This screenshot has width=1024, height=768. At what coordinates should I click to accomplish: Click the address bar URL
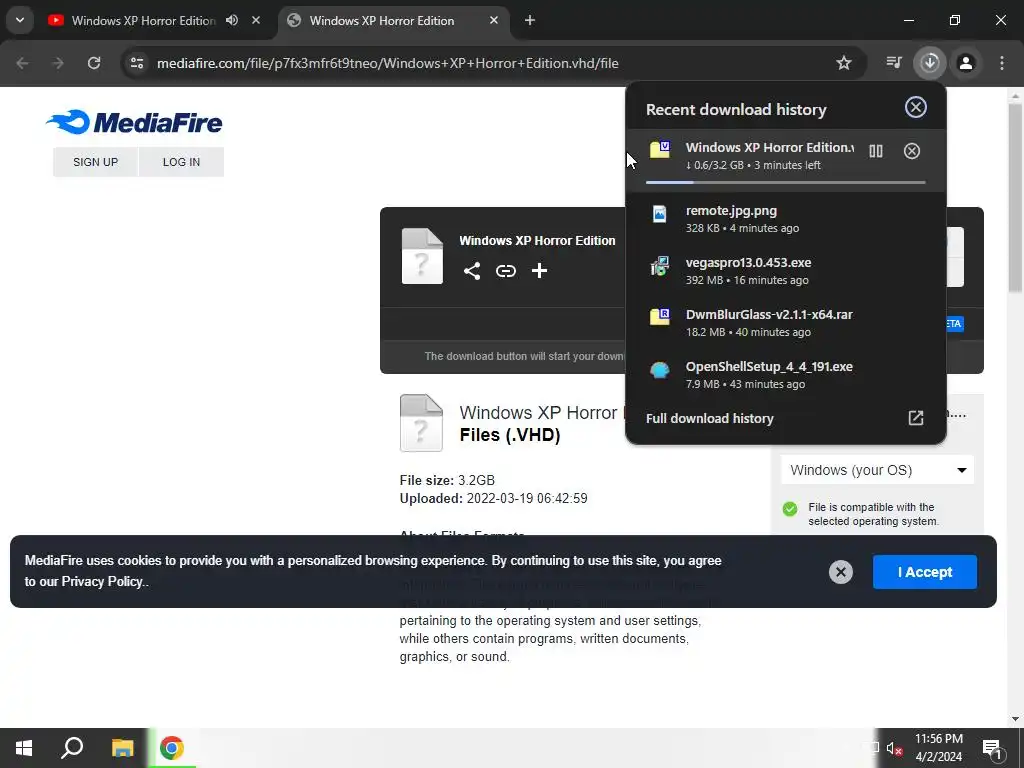387,63
